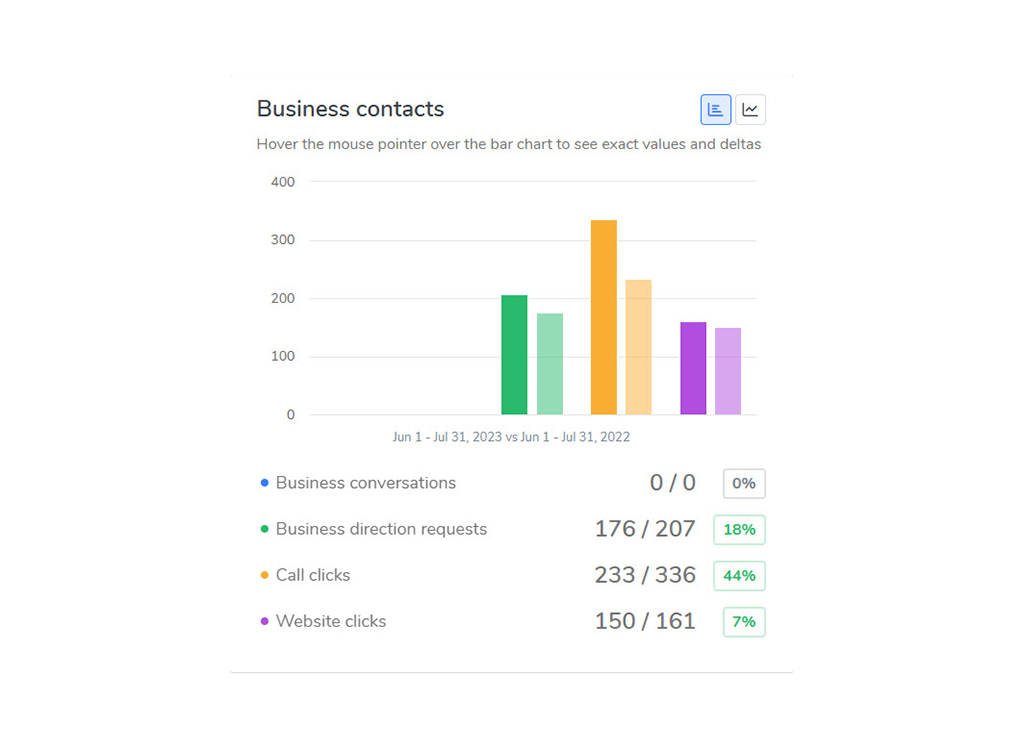Click the purple Website clicks legend dot
This screenshot has height=750, width=1024.
(264, 620)
